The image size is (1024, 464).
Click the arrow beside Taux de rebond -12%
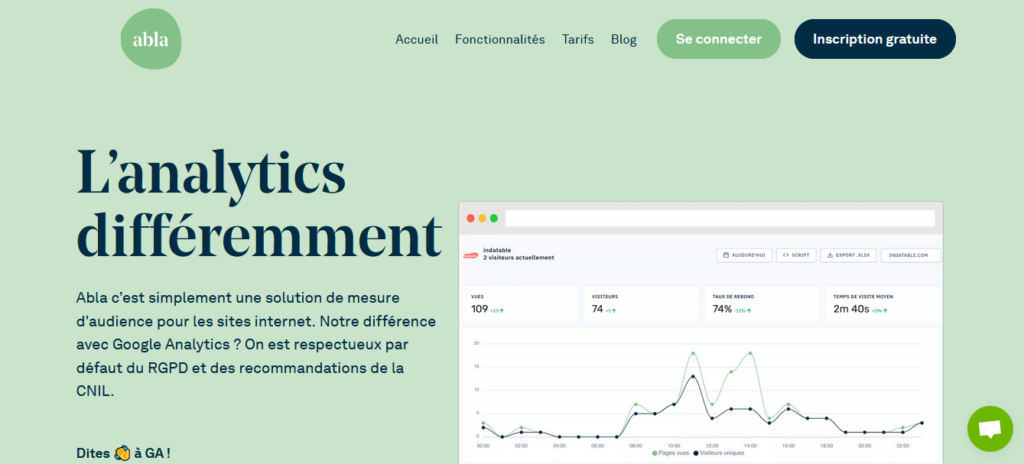pos(749,310)
